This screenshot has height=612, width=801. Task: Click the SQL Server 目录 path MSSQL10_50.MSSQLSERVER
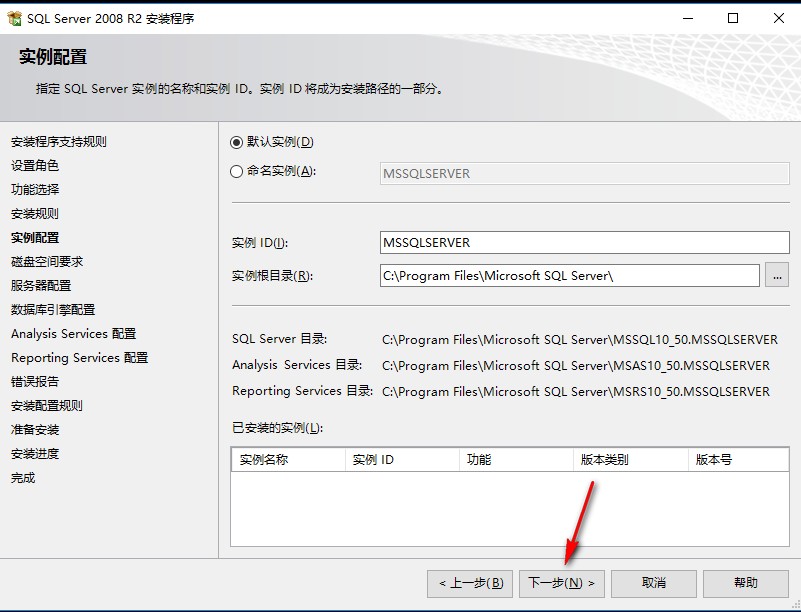click(580, 340)
